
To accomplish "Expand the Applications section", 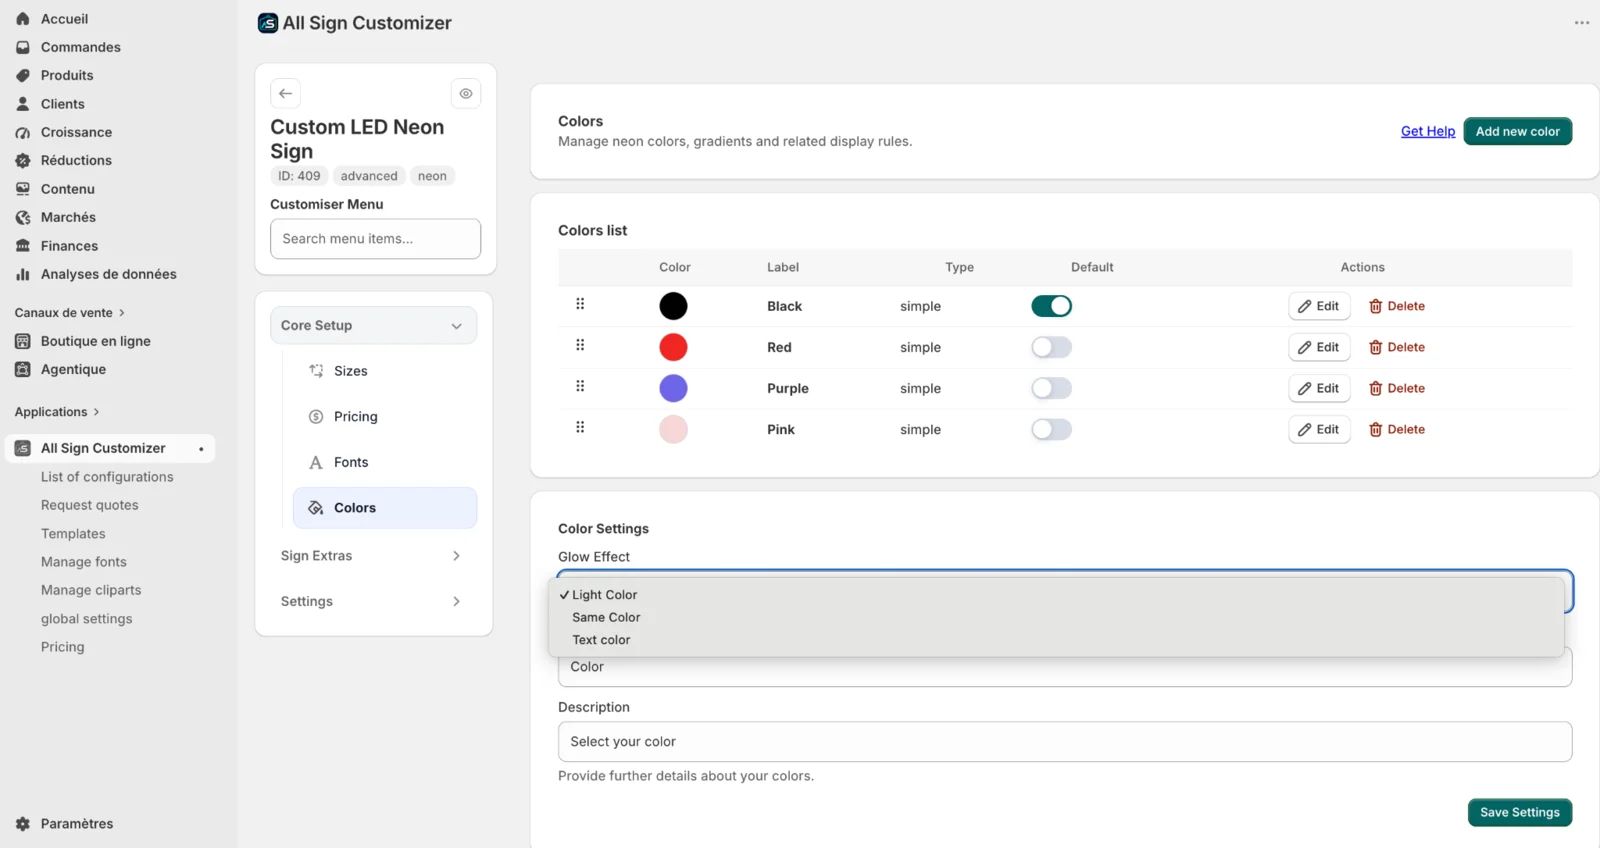I will click(x=57, y=412).
